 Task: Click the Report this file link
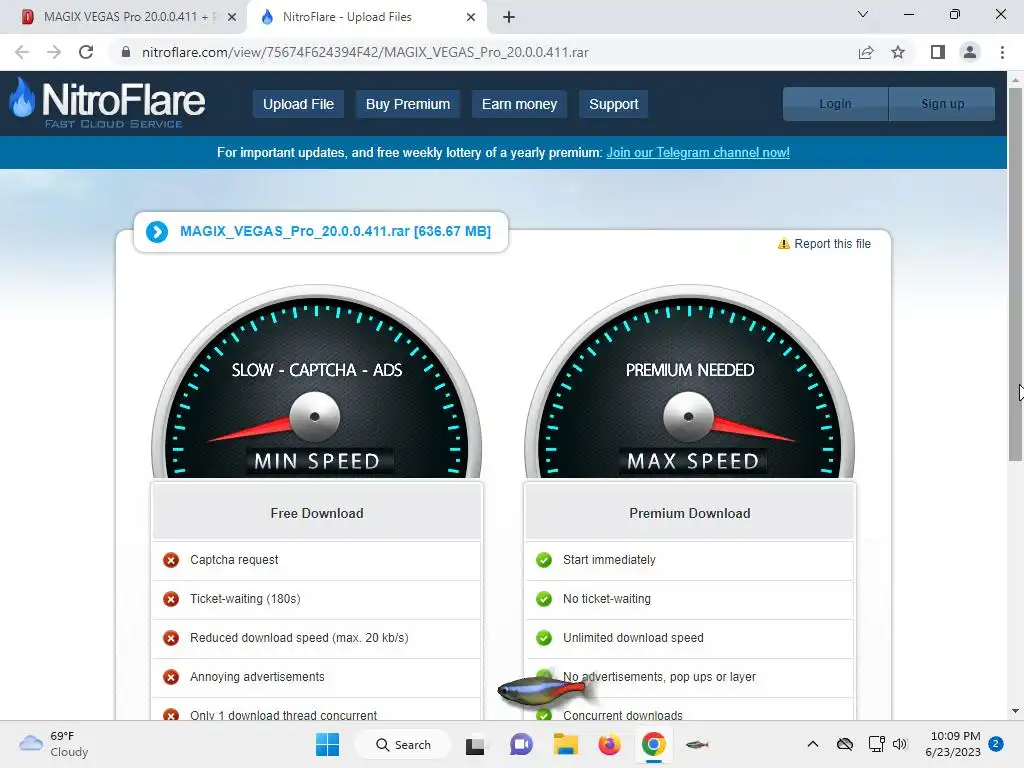click(832, 244)
